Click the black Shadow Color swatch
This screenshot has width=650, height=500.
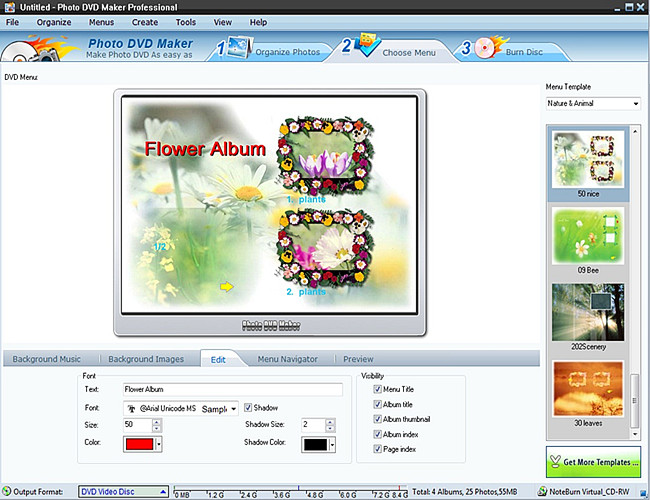[315, 444]
